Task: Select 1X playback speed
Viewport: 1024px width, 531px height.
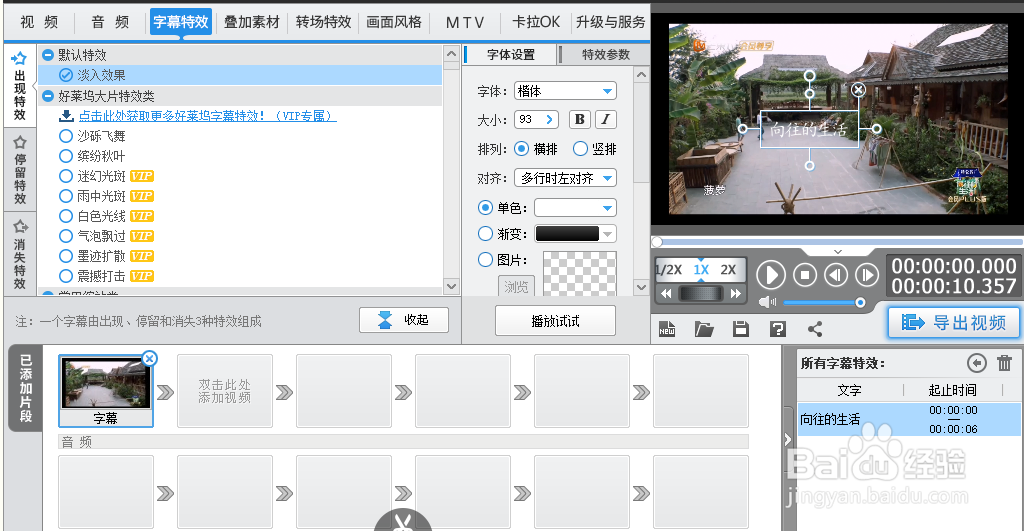Action: point(701,270)
